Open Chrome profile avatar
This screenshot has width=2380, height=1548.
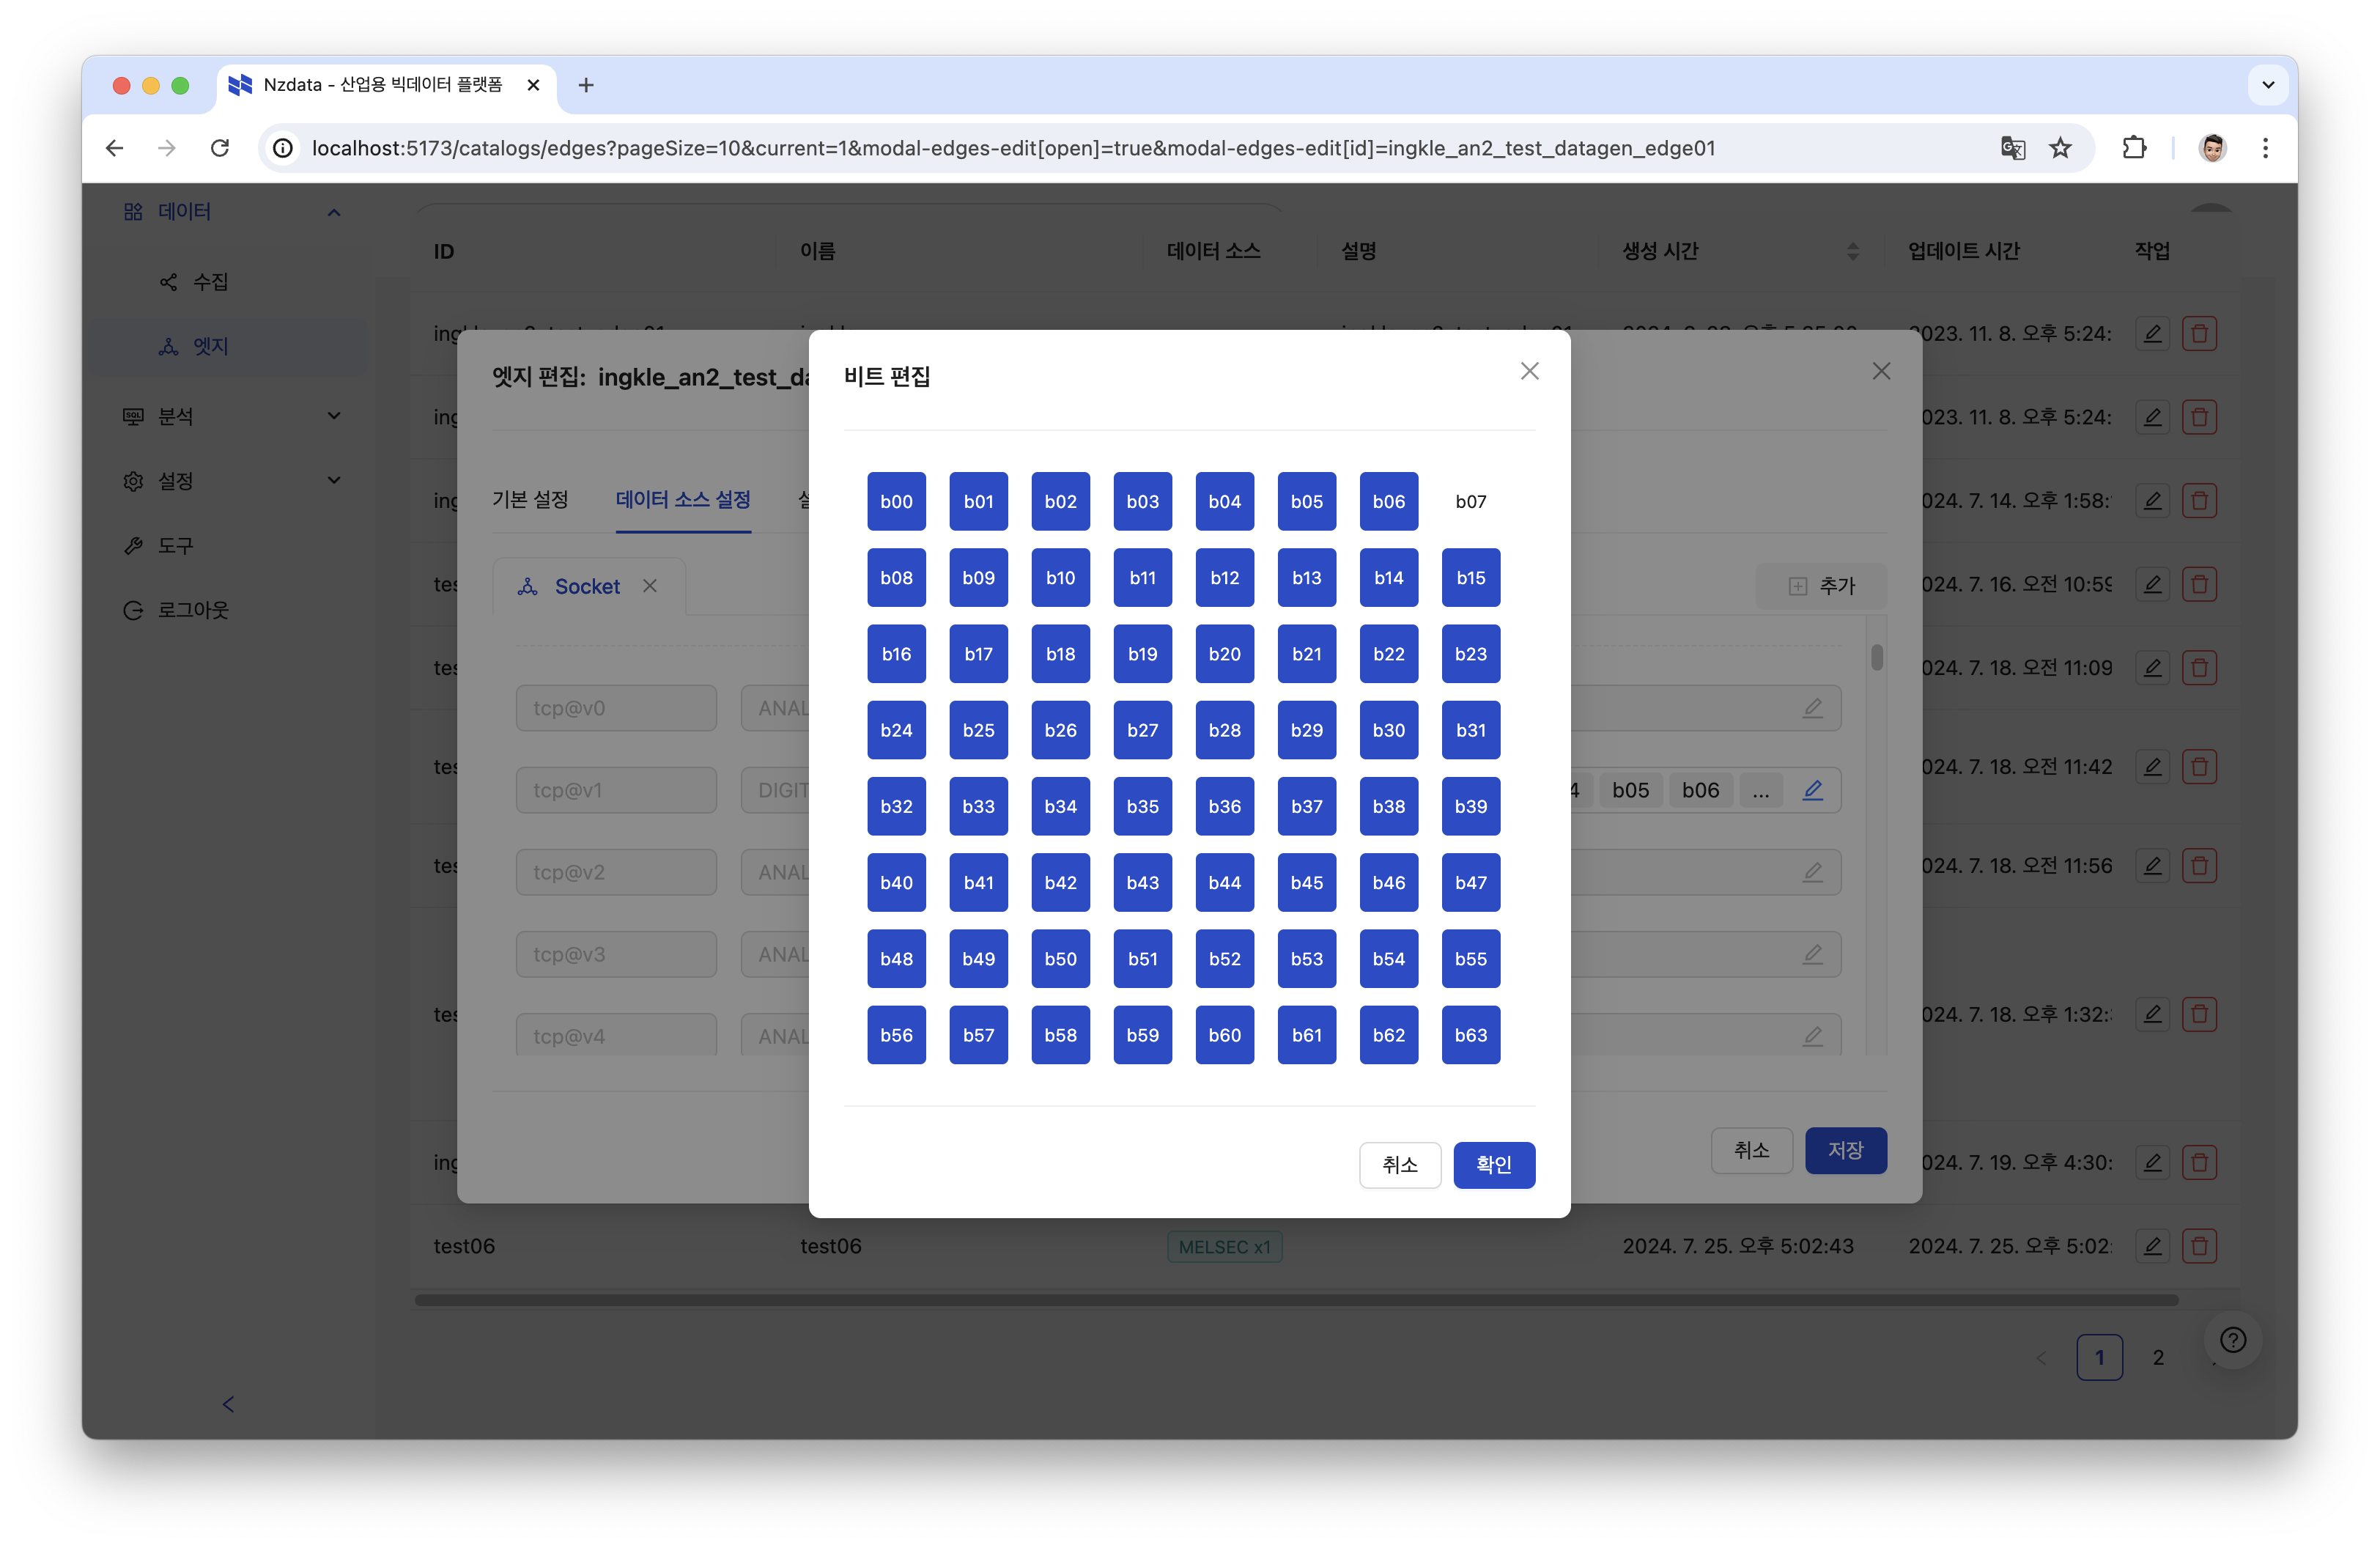click(x=2212, y=148)
